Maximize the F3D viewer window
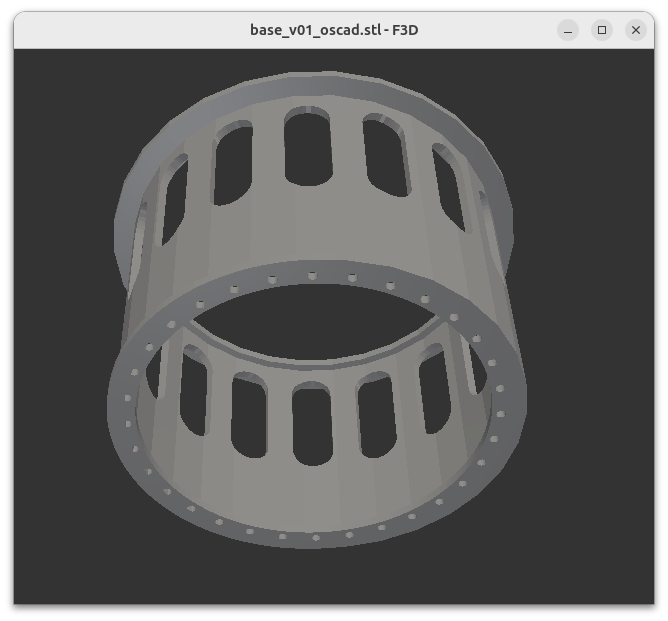 [602, 30]
